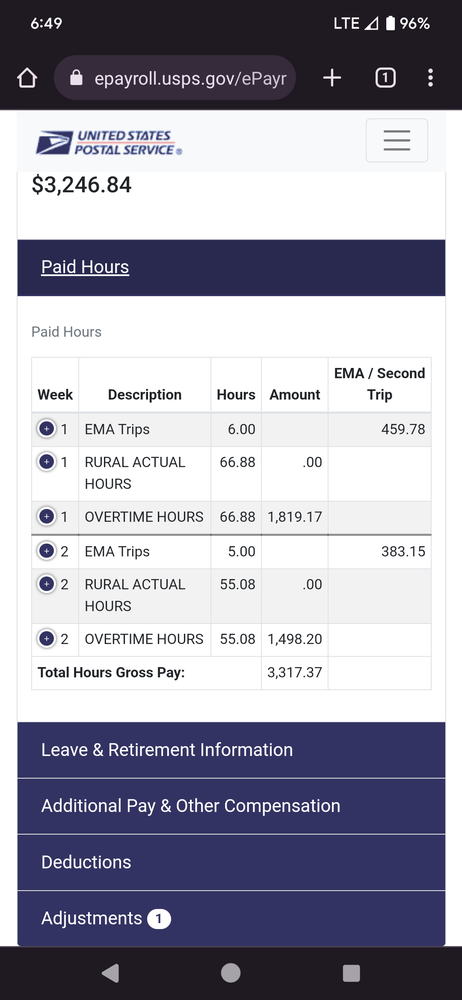Select the 6.00 EMA Trips hours cell
The height and width of the screenshot is (1000, 462).
click(236, 429)
